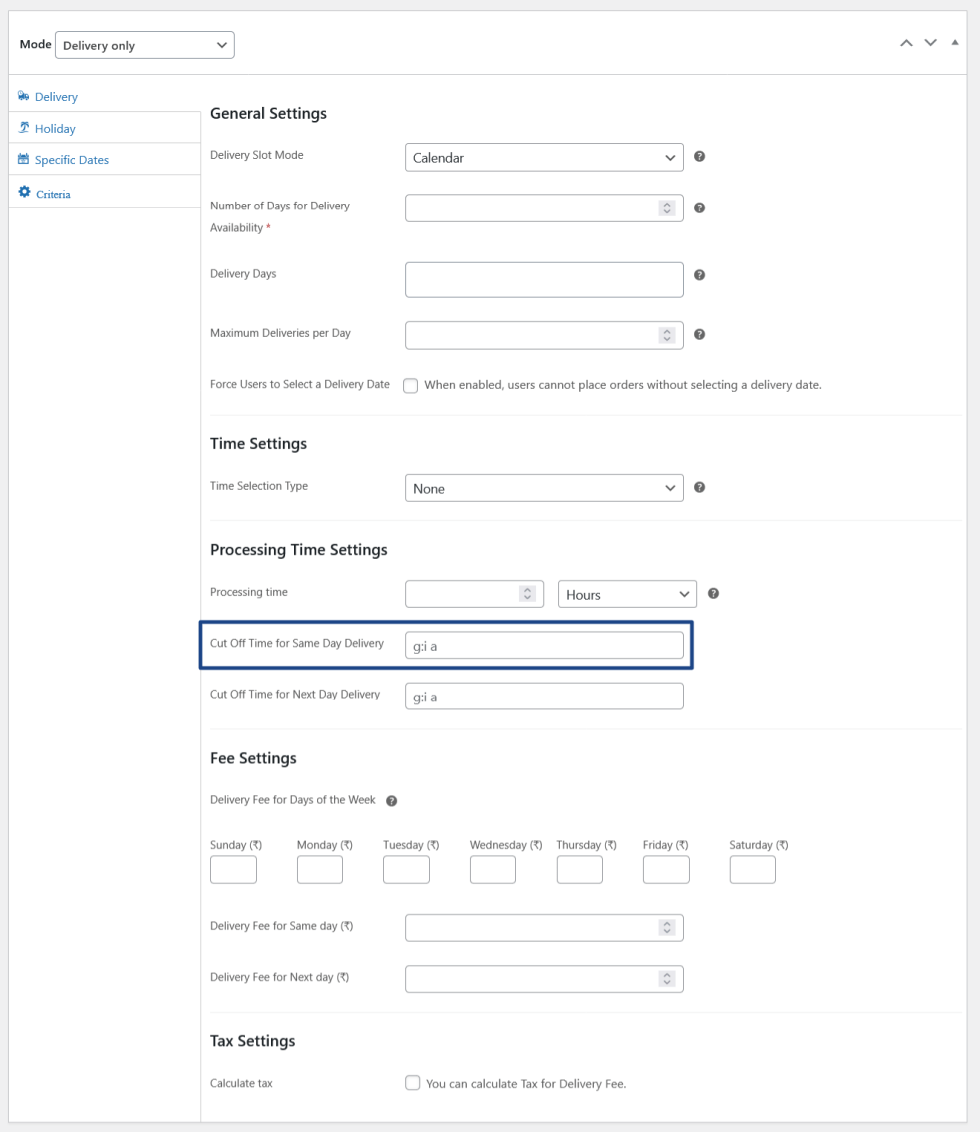Enable Force Users to Select a Delivery Date
The image size is (980, 1132).
coord(411,386)
